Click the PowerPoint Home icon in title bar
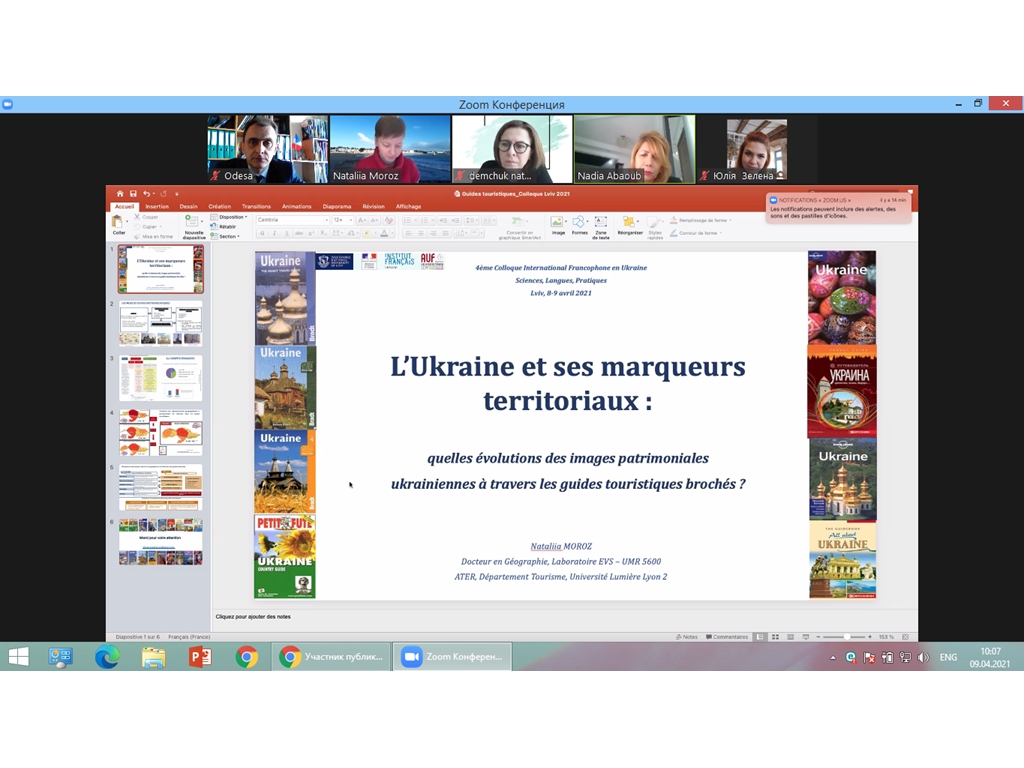Image resolution: width=1024 pixels, height=768 pixels. click(120, 193)
